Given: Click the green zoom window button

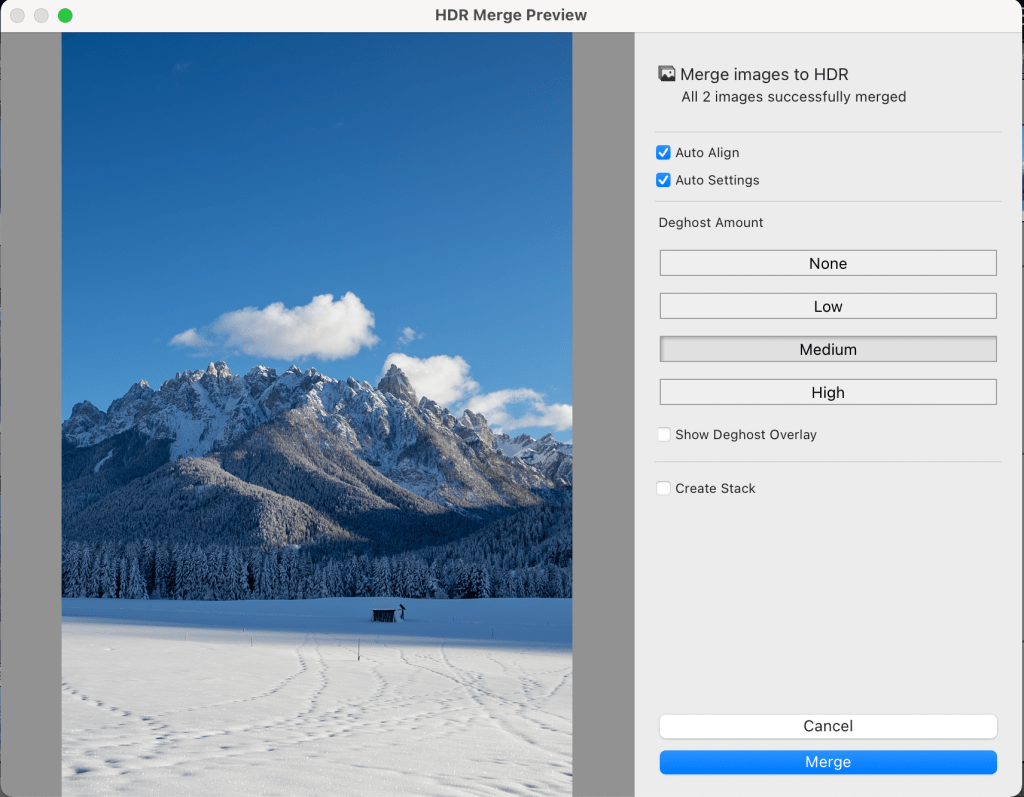Looking at the screenshot, I should [x=65, y=15].
